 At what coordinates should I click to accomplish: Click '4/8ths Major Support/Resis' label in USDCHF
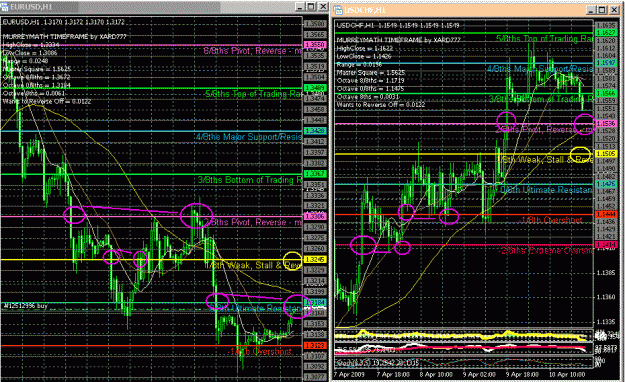click(x=540, y=69)
